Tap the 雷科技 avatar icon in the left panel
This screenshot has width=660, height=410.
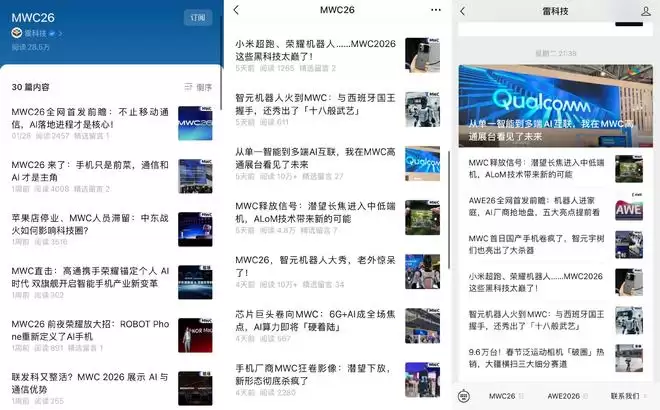coord(16,33)
